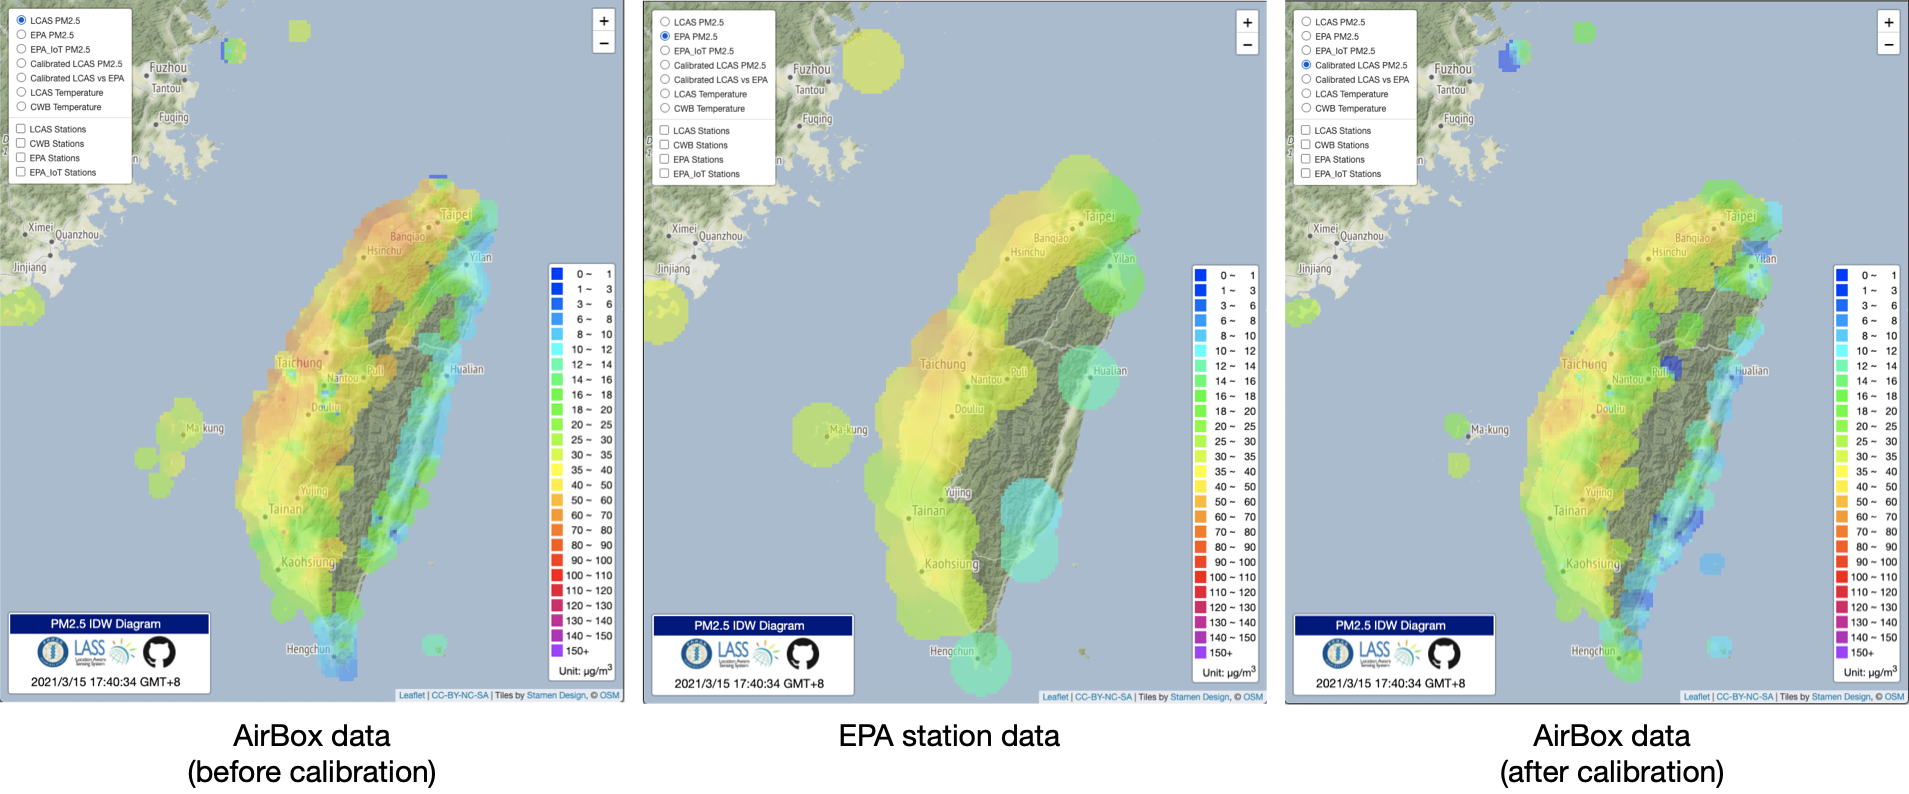Viewport: 1909px width, 794px height.
Task: Click Ma-kung label on the right map
Action: click(x=1490, y=430)
